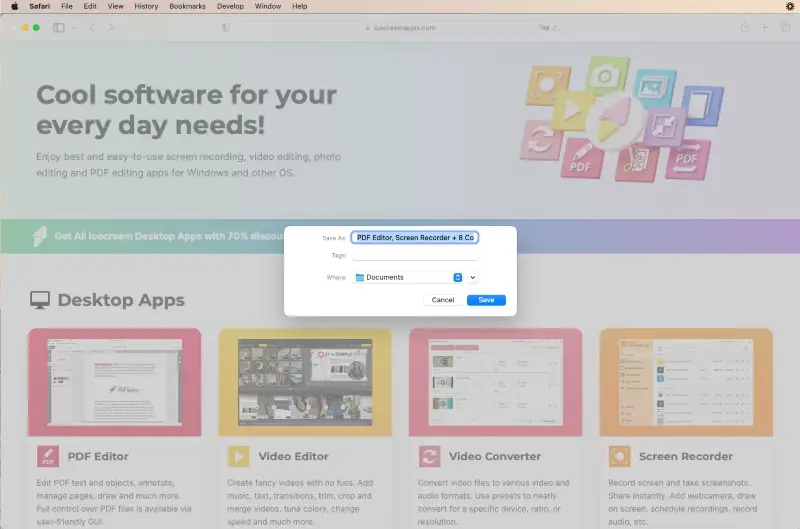Open the File menu
The height and width of the screenshot is (529, 800).
(x=66, y=6)
